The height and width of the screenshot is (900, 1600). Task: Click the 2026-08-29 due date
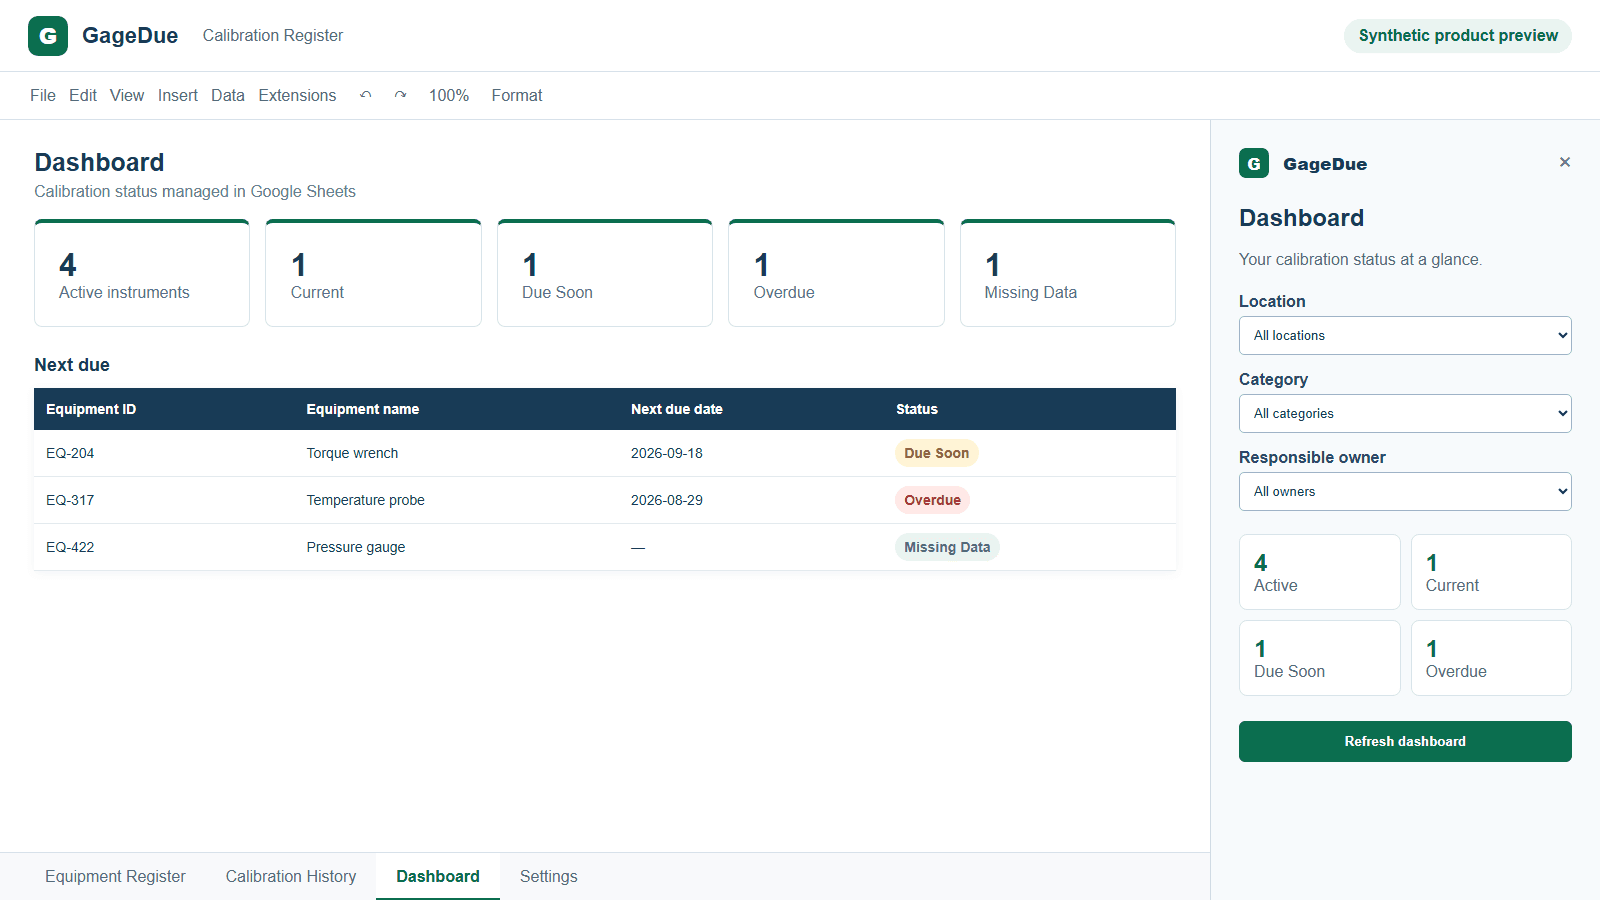[x=667, y=500]
